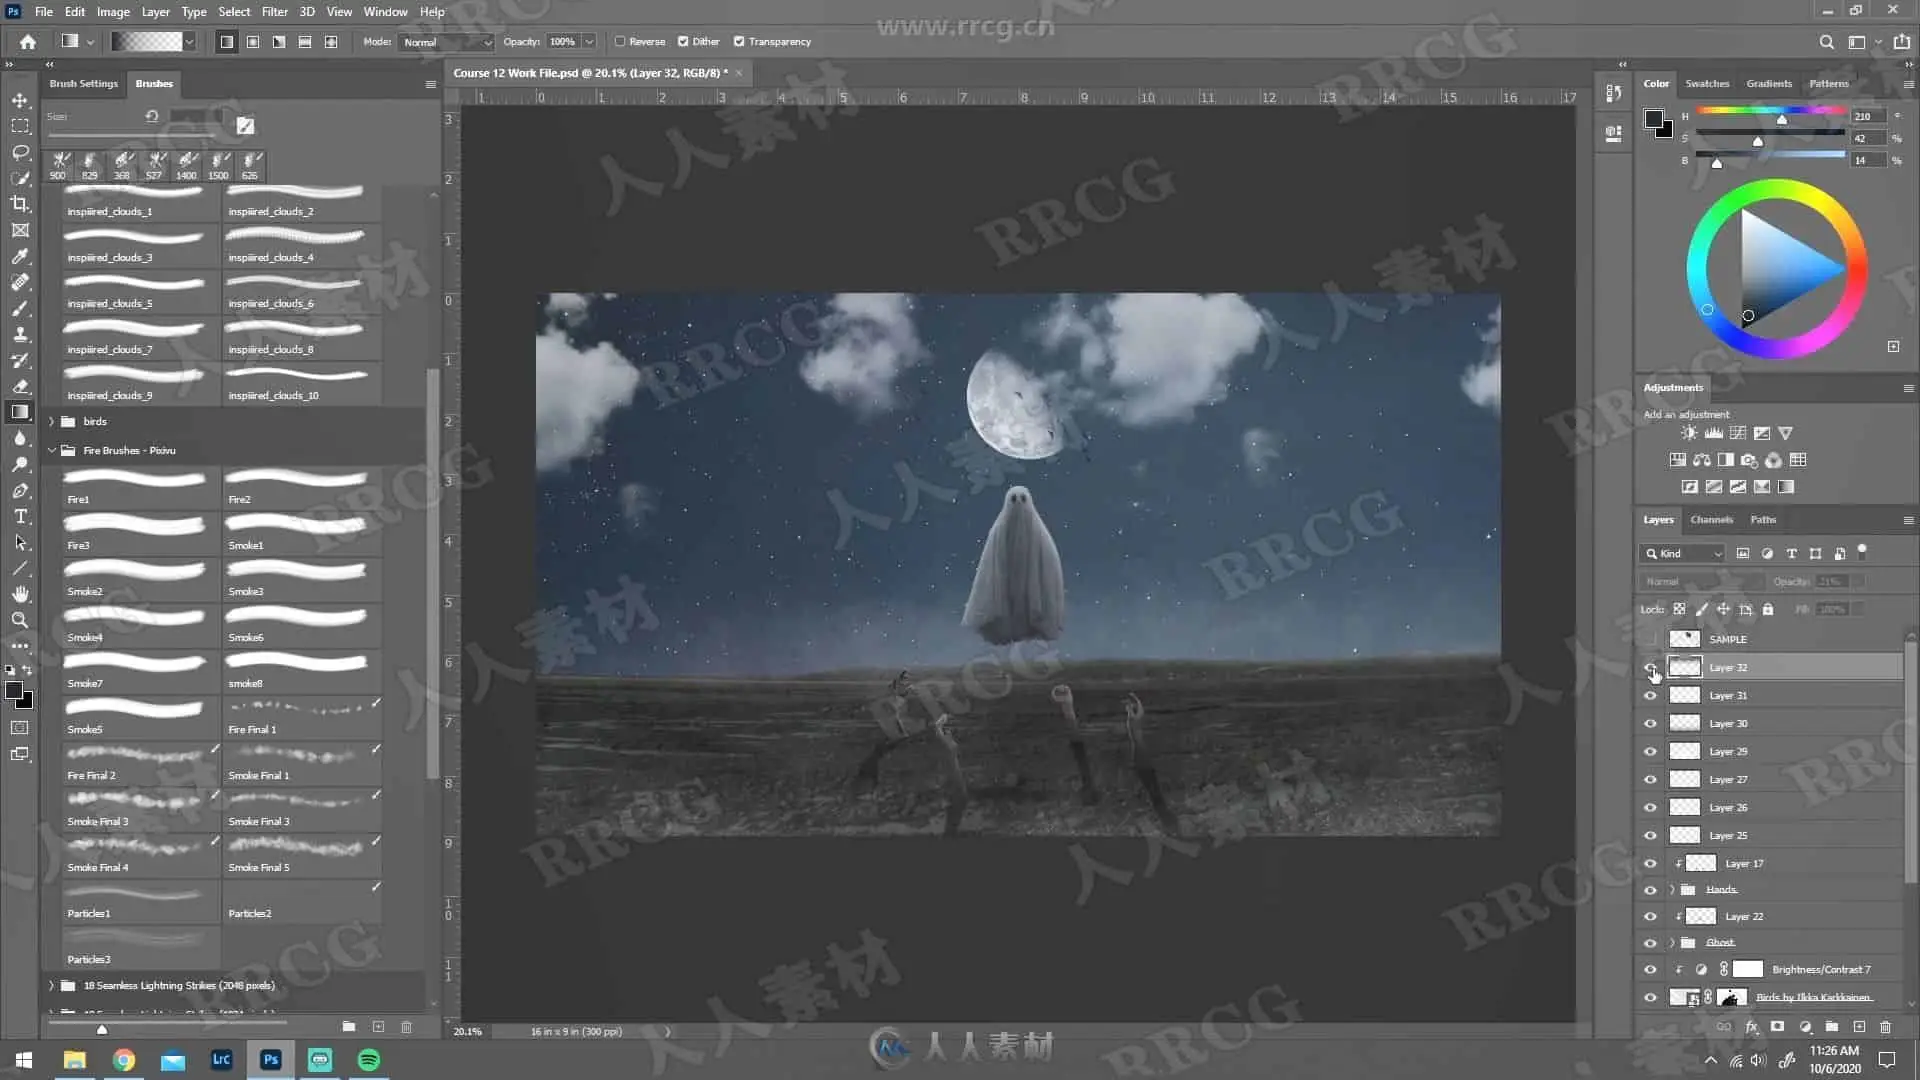Open the Search icon at top right
The image size is (1920, 1080).
tap(1826, 42)
